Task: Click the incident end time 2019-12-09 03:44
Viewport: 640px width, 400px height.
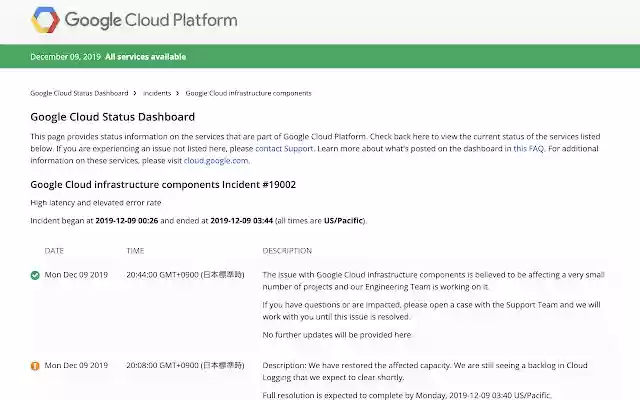Action: click(x=242, y=220)
